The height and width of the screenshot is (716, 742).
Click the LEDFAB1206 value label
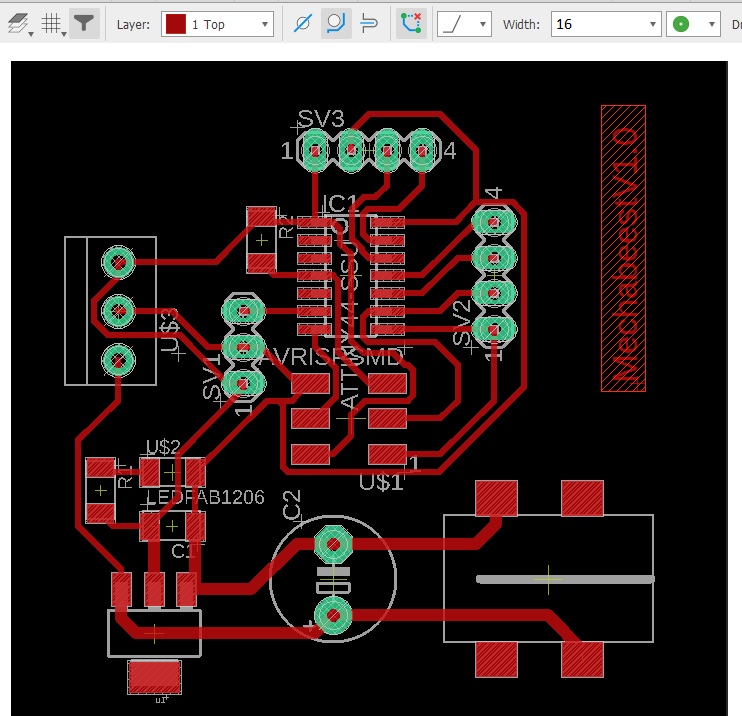205,497
